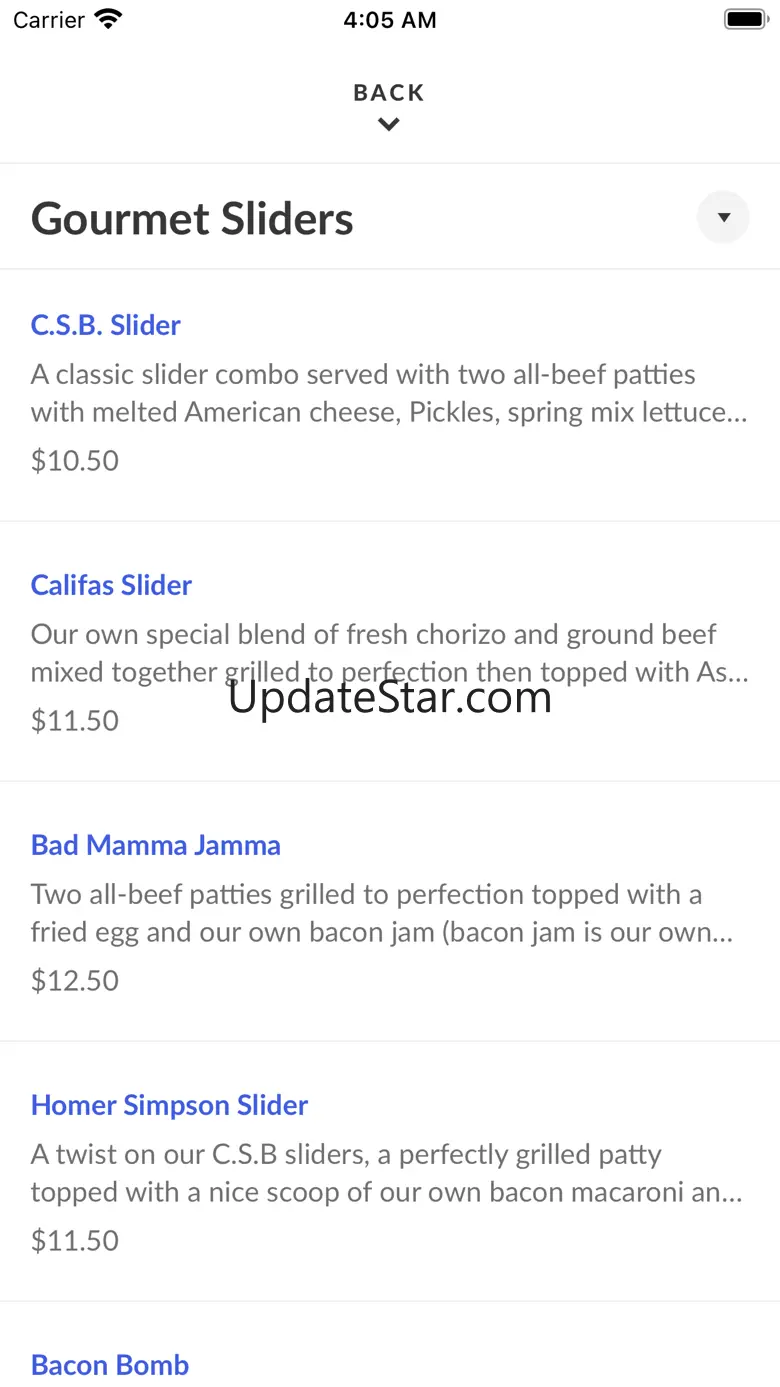Select the Bacon Bomb item
Screen dimensions: 780x1387
coord(110,1365)
